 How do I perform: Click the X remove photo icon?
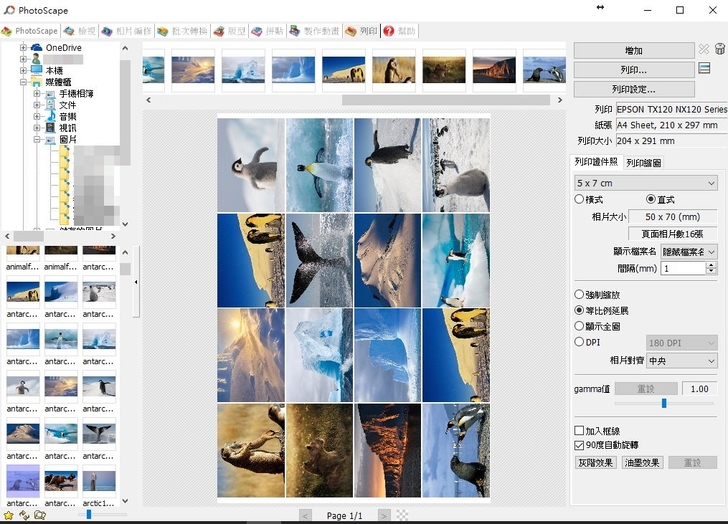[704, 49]
